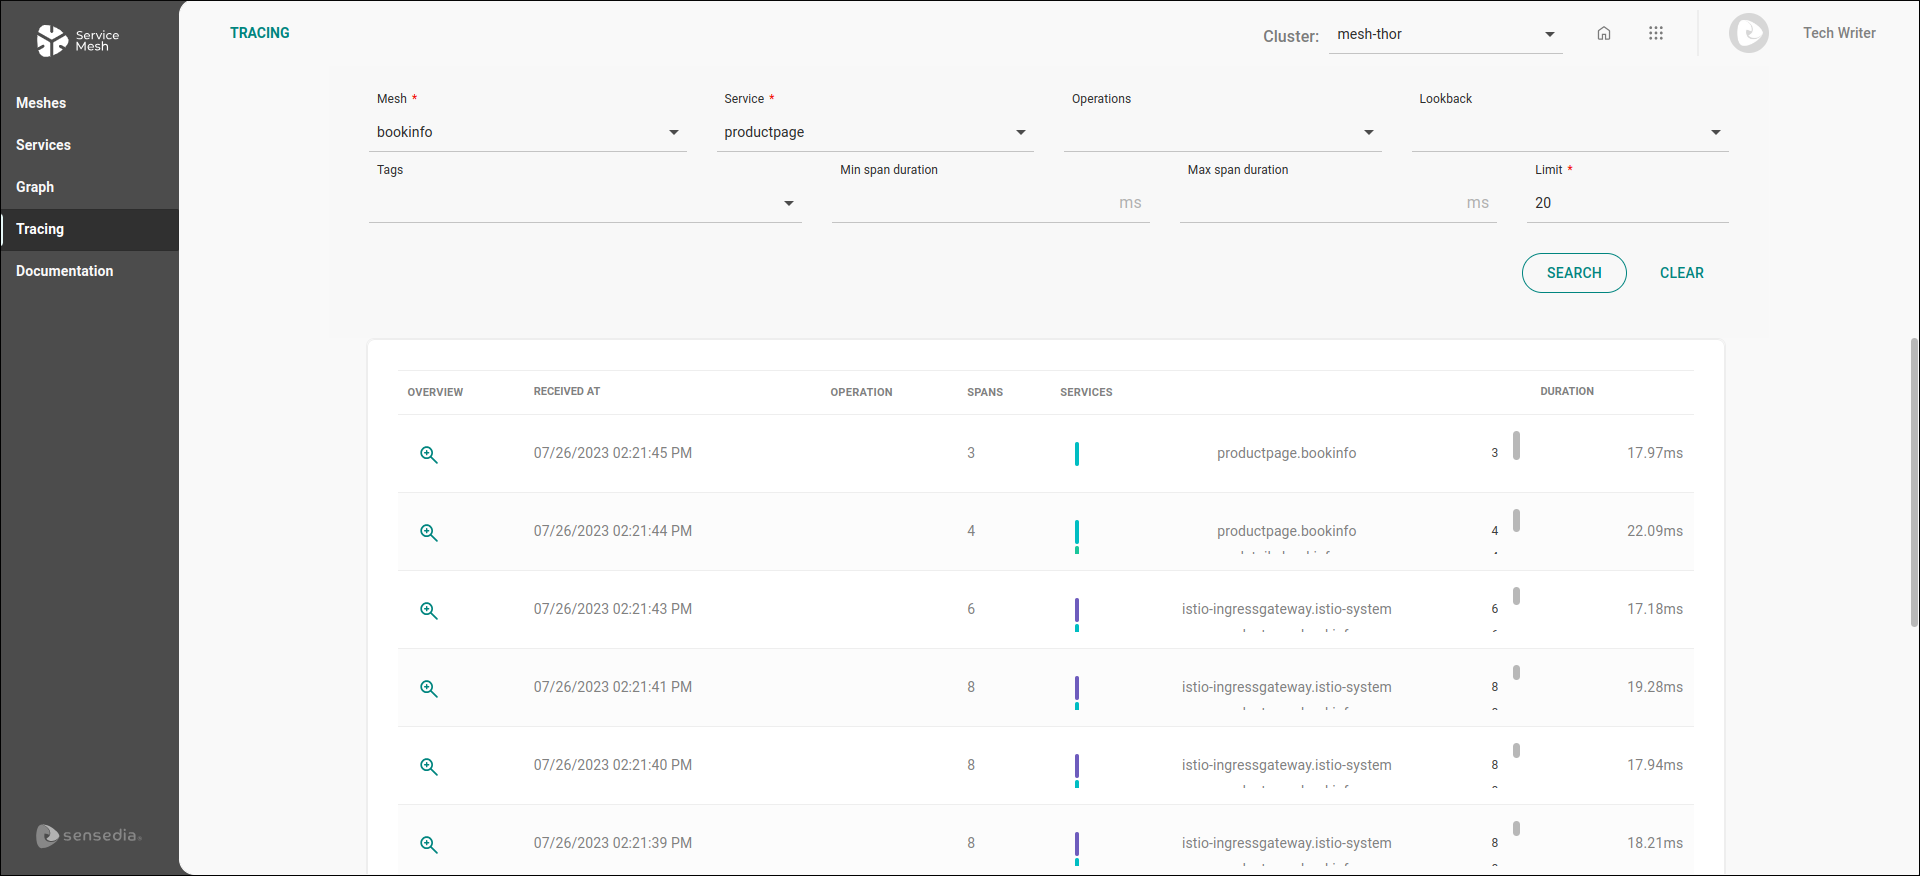Click services scrollbar in 17.97ms row
This screenshot has height=876, width=1920.
[x=1516, y=445]
